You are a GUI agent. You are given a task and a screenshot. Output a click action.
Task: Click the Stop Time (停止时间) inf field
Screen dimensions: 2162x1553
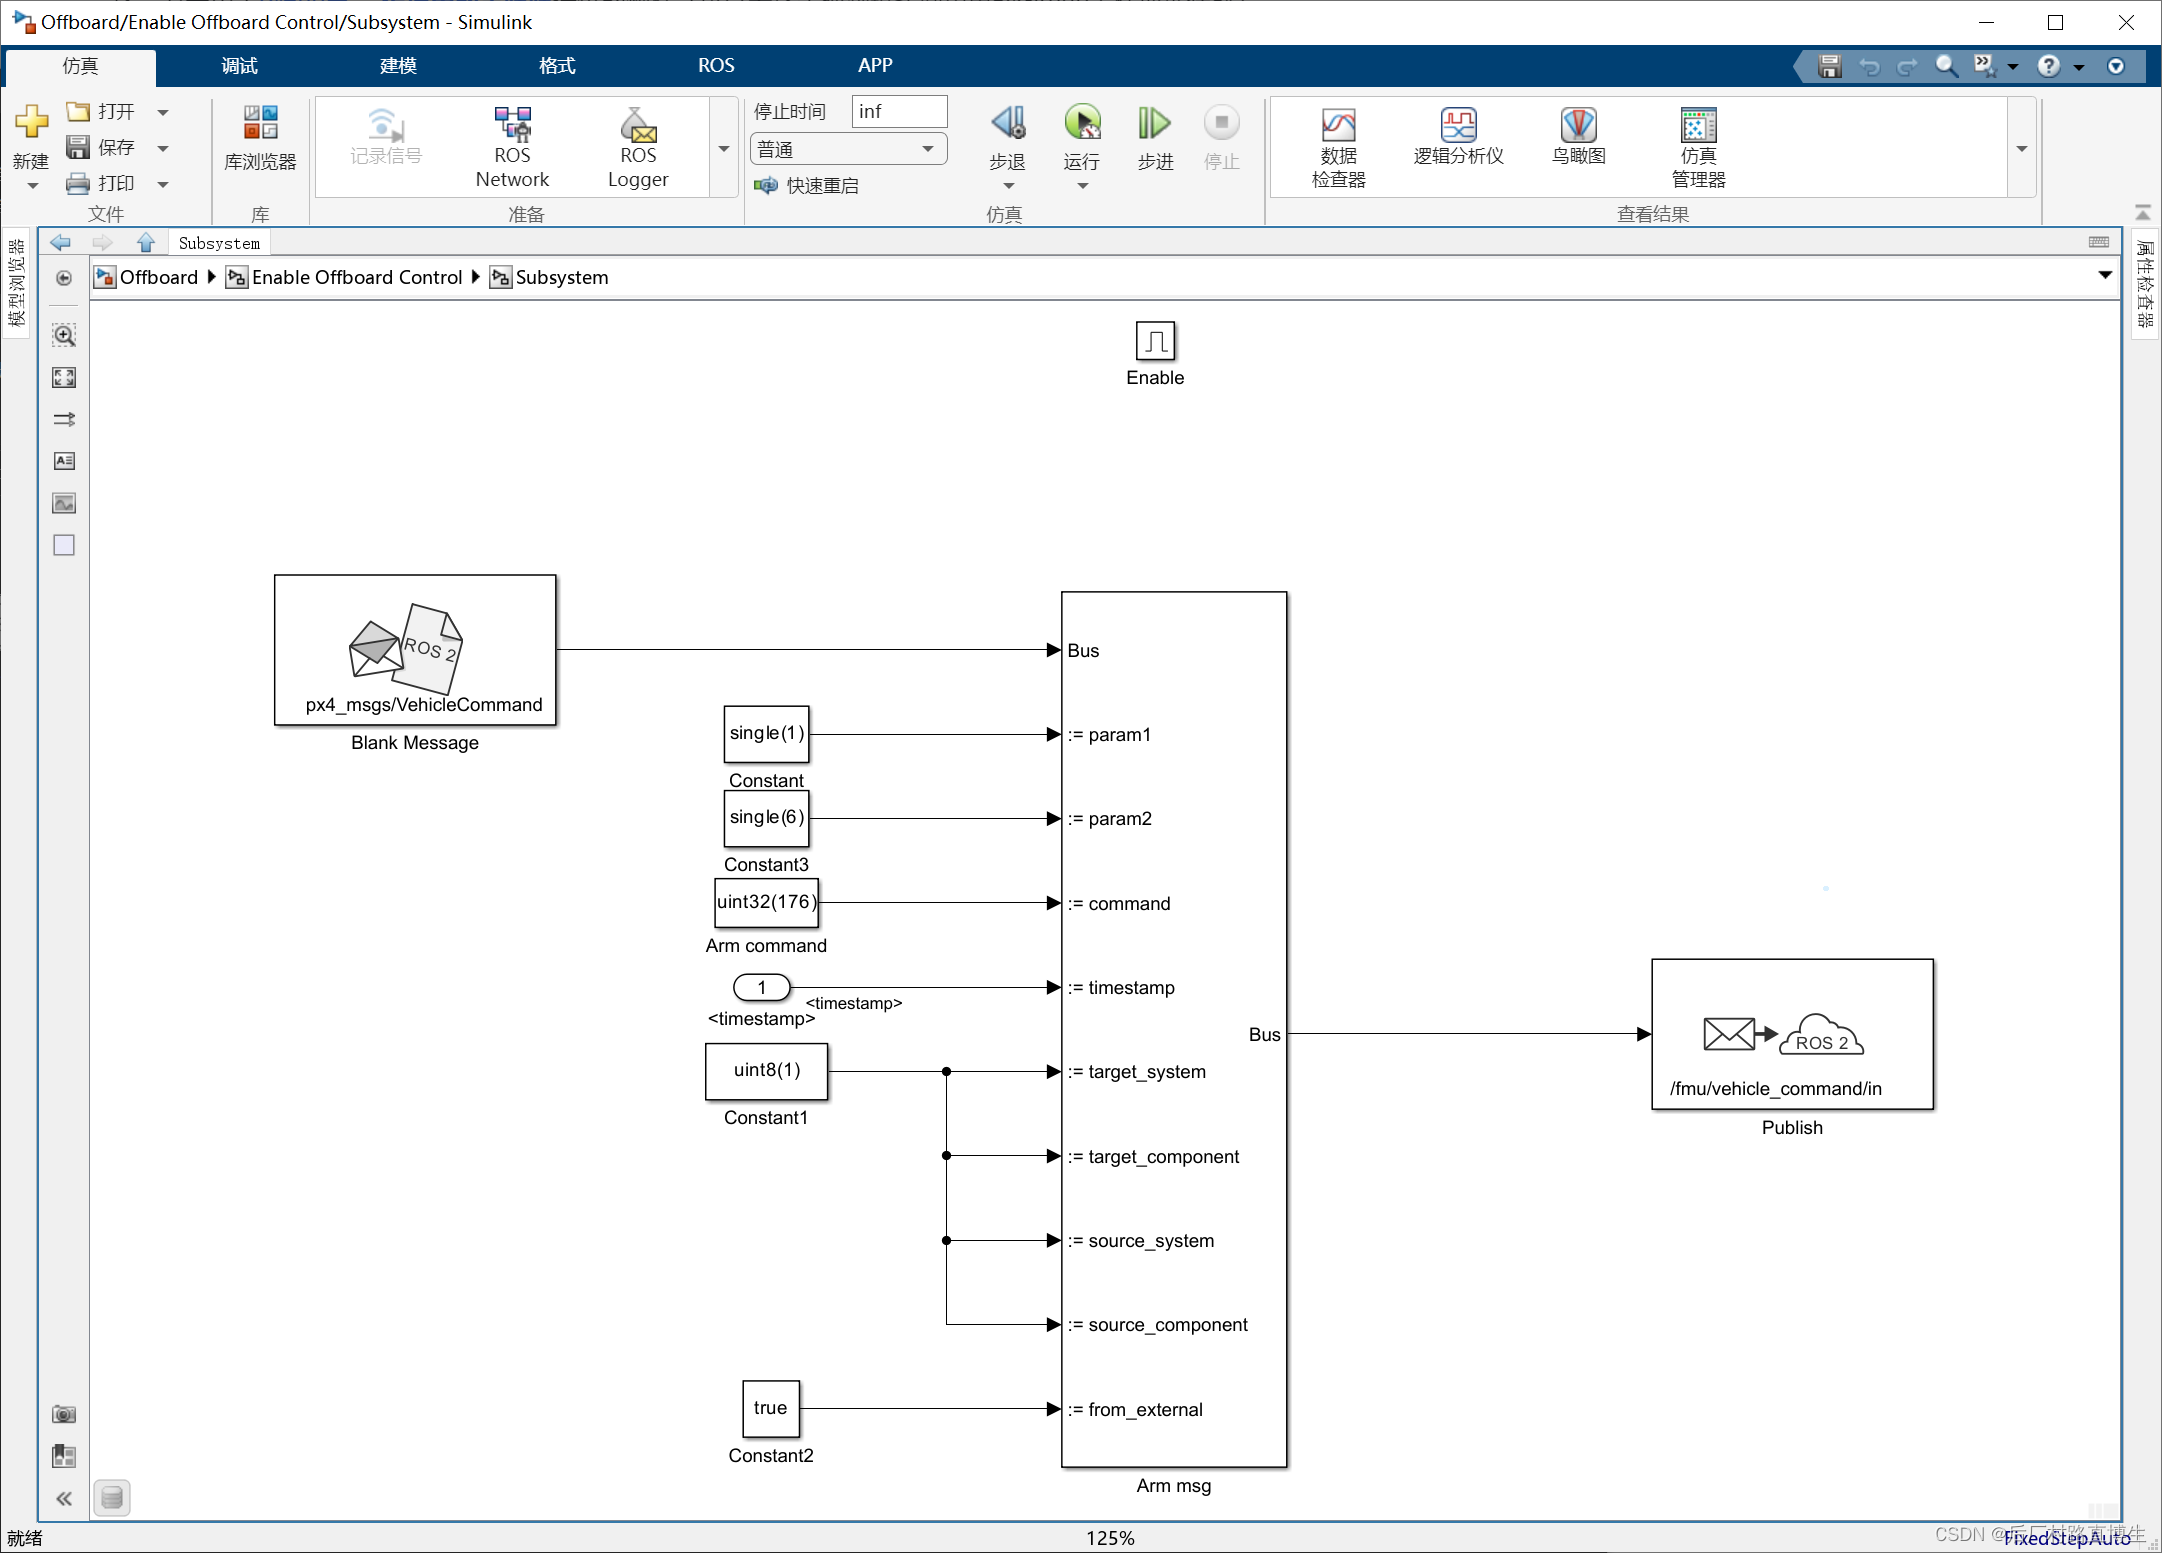coord(899,112)
